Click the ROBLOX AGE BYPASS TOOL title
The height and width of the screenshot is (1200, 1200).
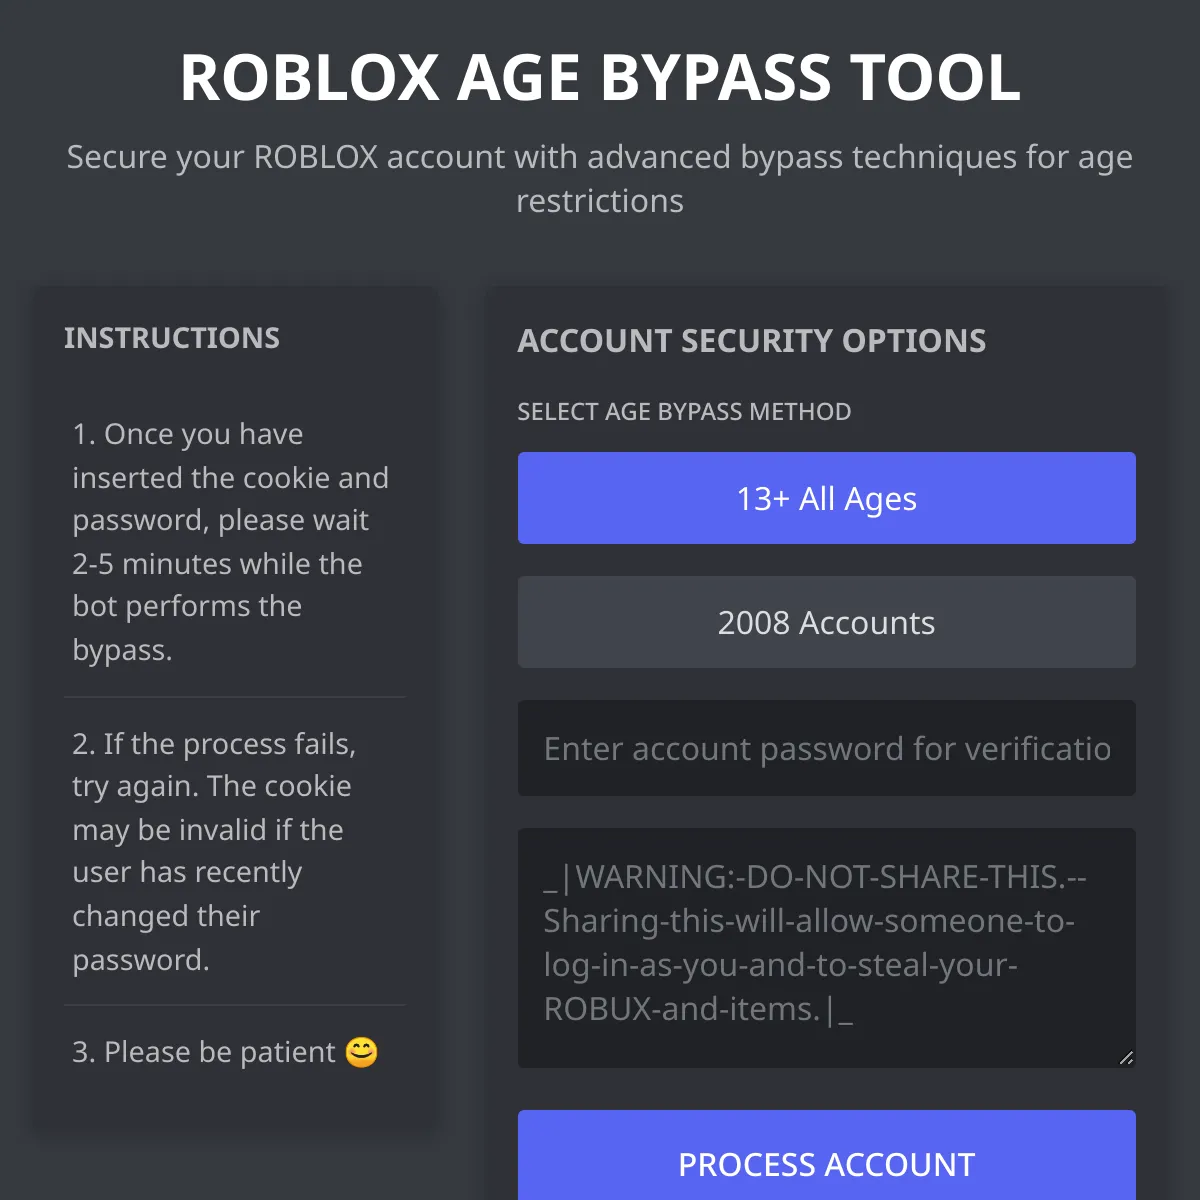pos(600,78)
